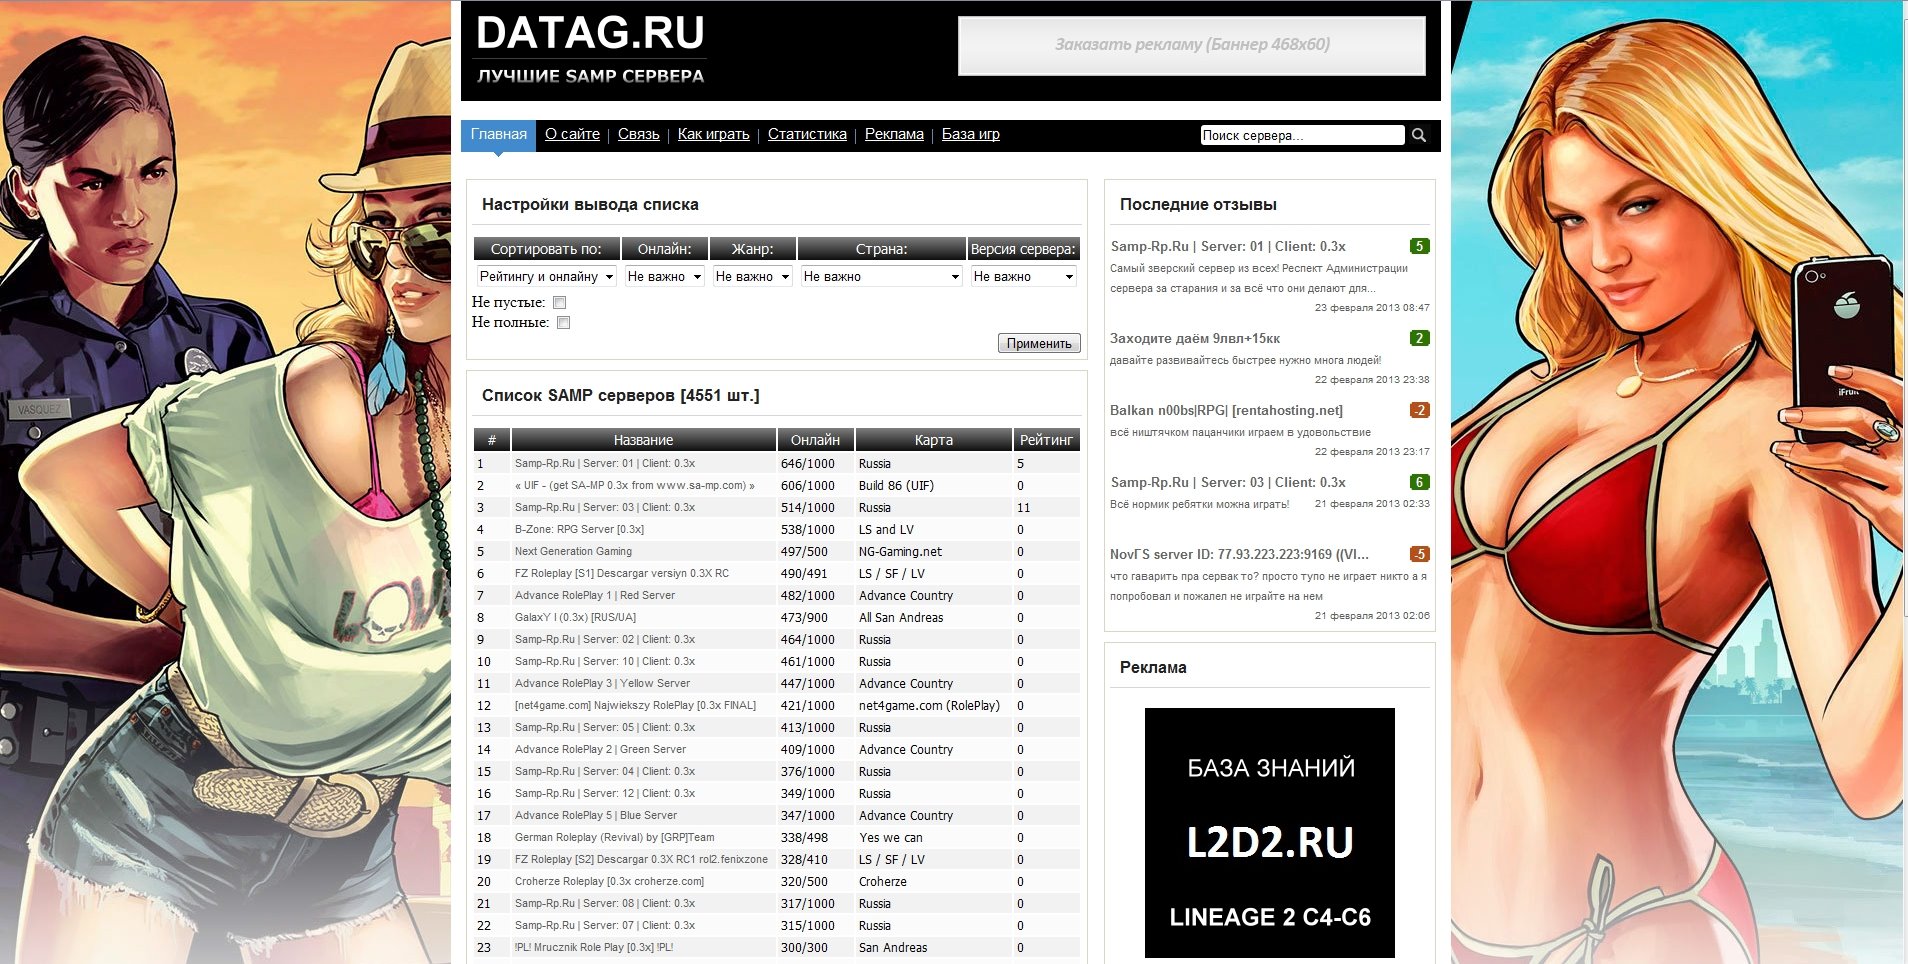Open the База игр menu link
1908x964 pixels.
(971, 134)
